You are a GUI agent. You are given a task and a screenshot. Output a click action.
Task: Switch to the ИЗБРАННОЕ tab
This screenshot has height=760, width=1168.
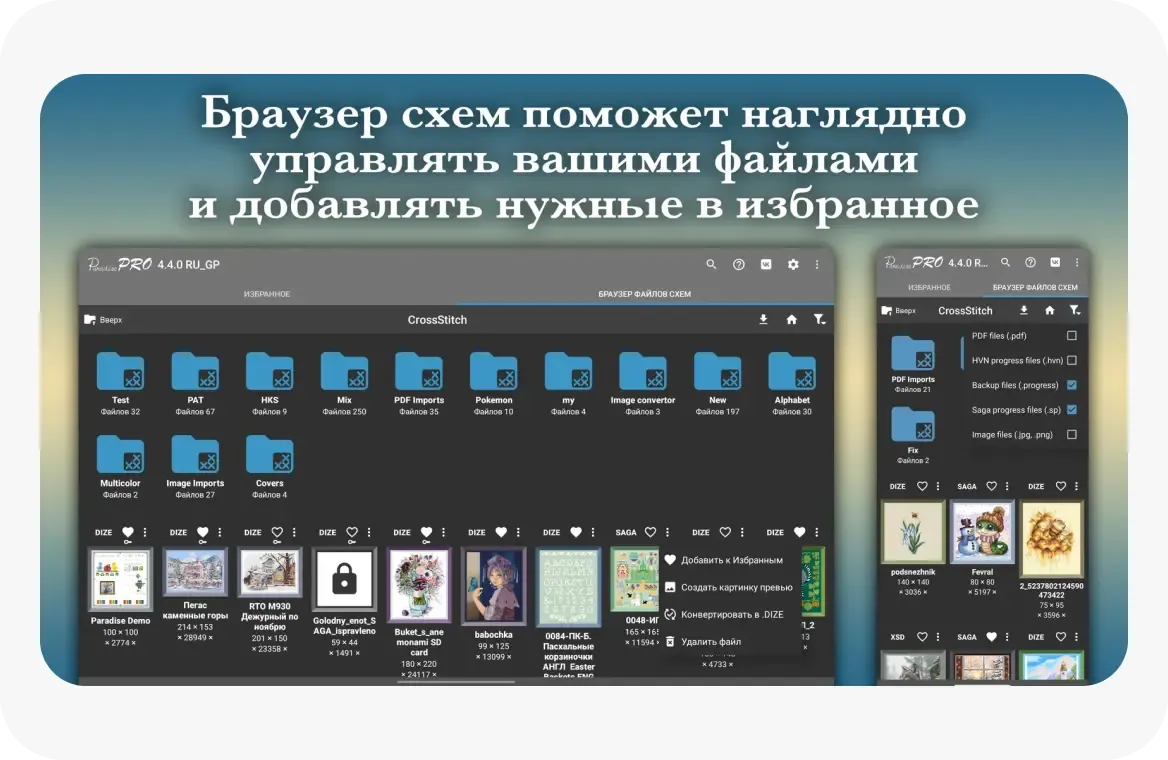coord(267,293)
